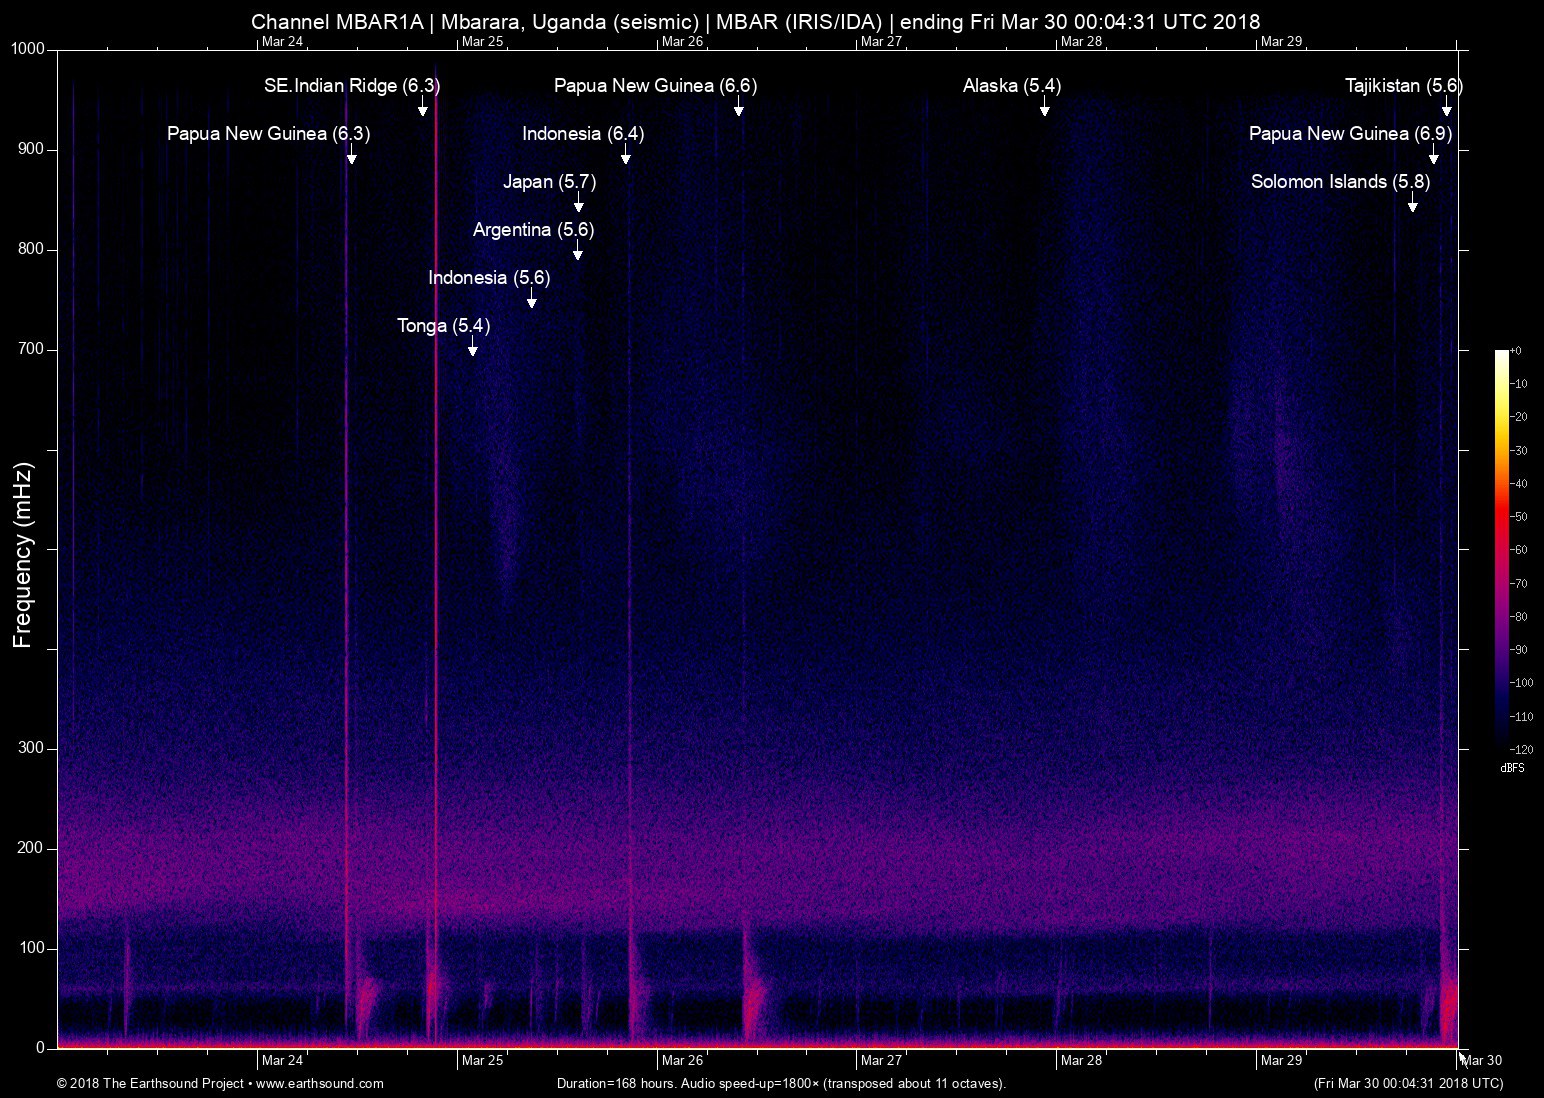
Task: Click the arrow marker under SE.Indian Ridge (6.3)
Action: point(423,108)
